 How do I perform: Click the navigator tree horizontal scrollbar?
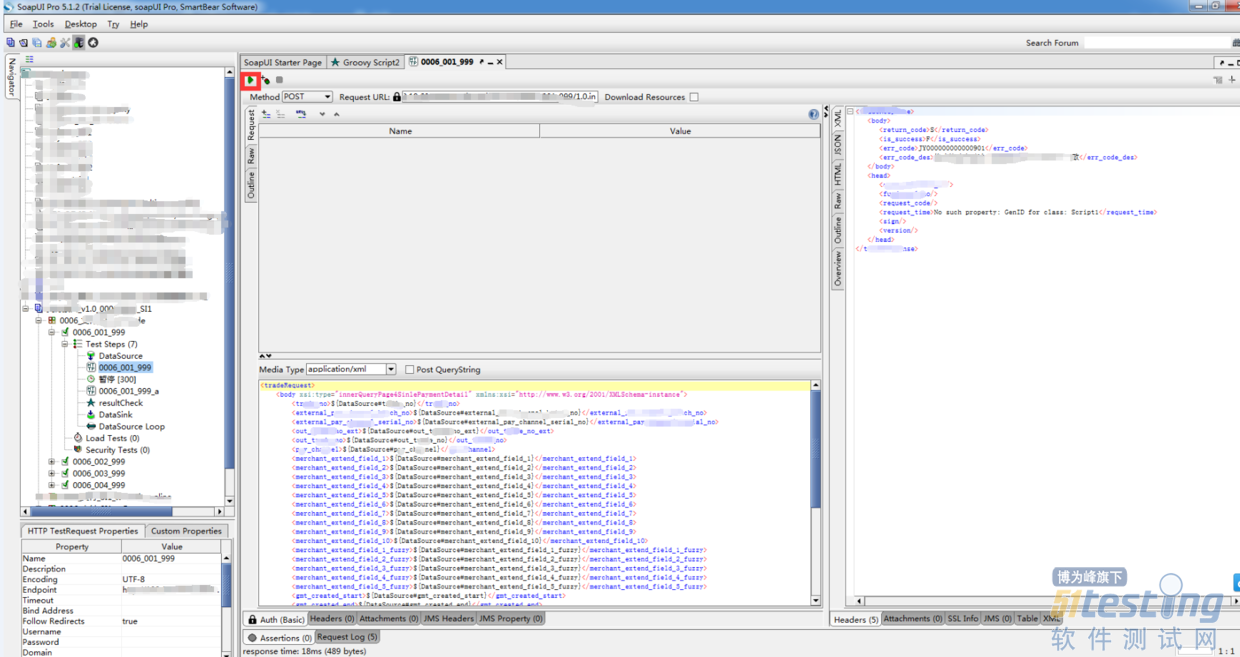pos(124,512)
